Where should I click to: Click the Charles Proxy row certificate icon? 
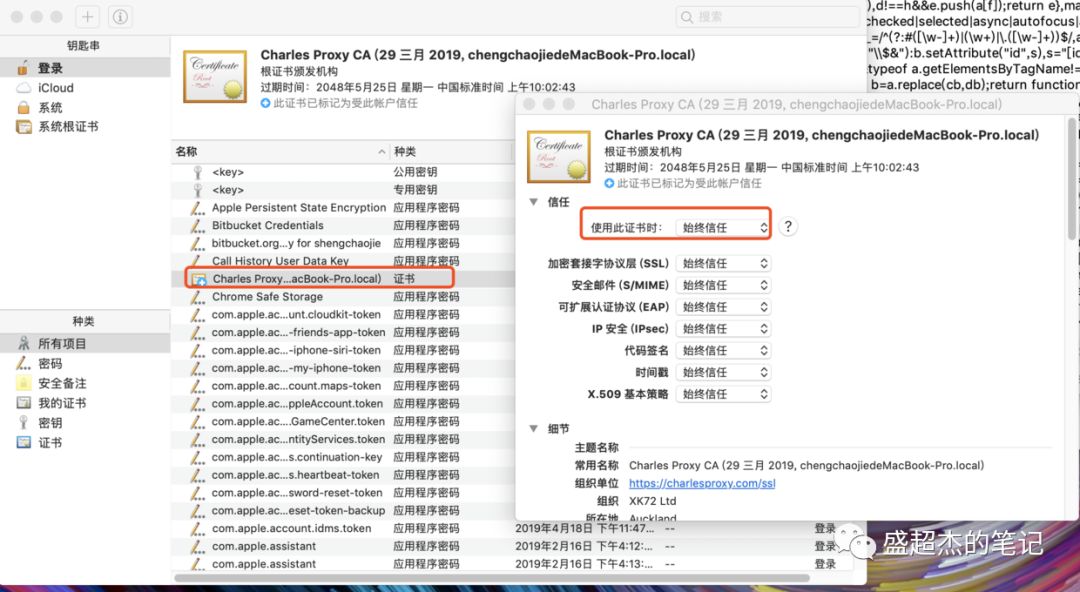pos(199,279)
